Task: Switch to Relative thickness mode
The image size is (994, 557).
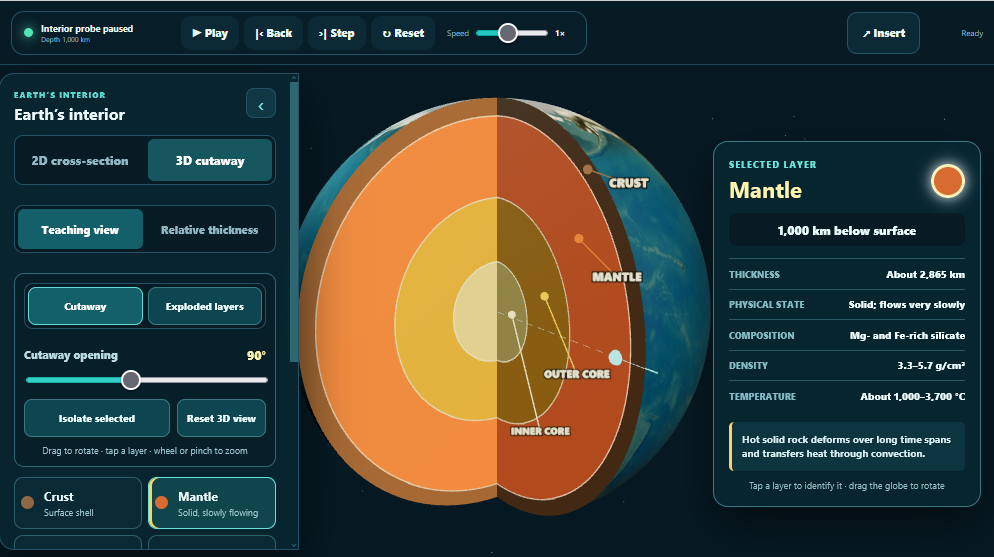Action: 209,230
